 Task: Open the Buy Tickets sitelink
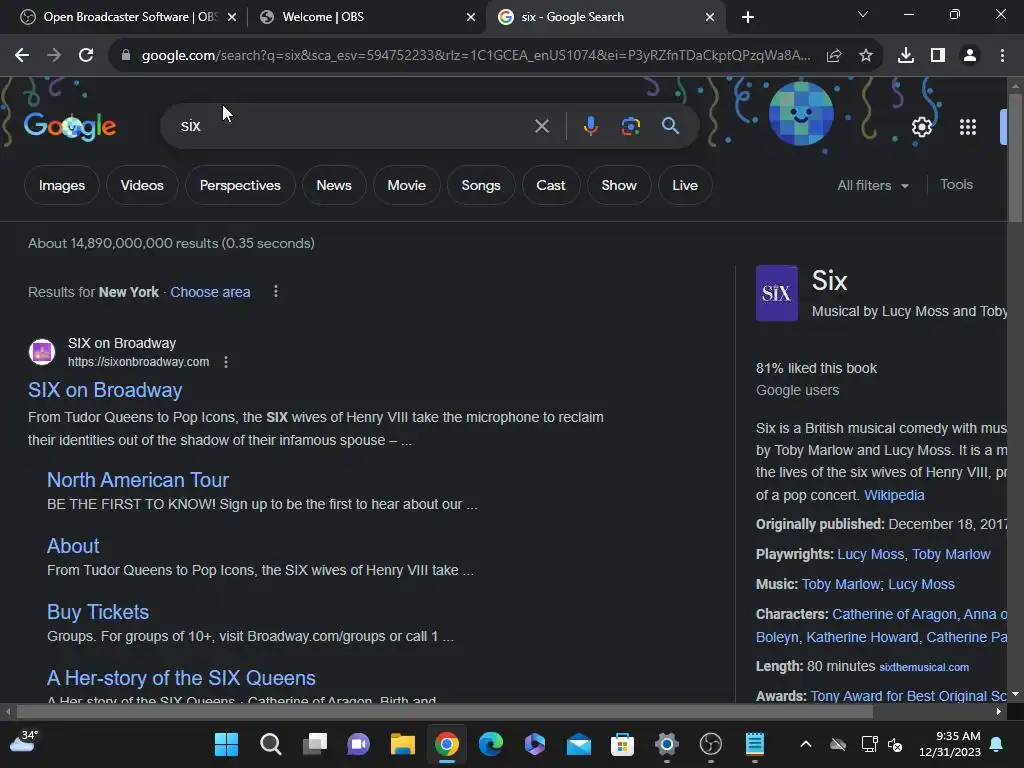point(98,612)
